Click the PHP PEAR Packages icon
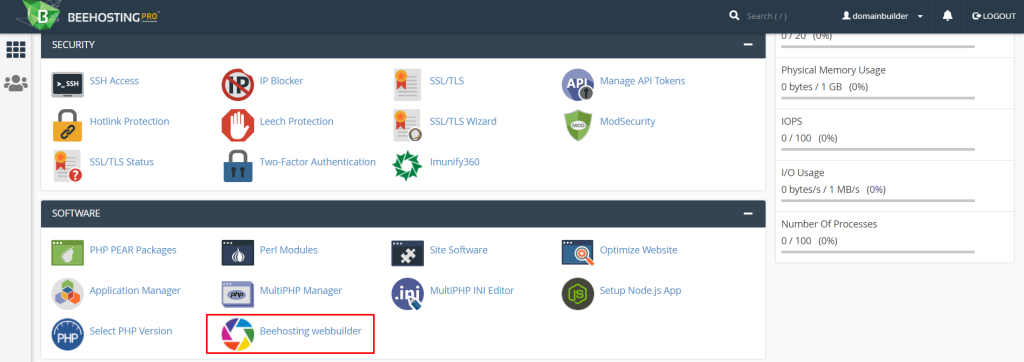The image size is (1024, 362). coord(67,253)
